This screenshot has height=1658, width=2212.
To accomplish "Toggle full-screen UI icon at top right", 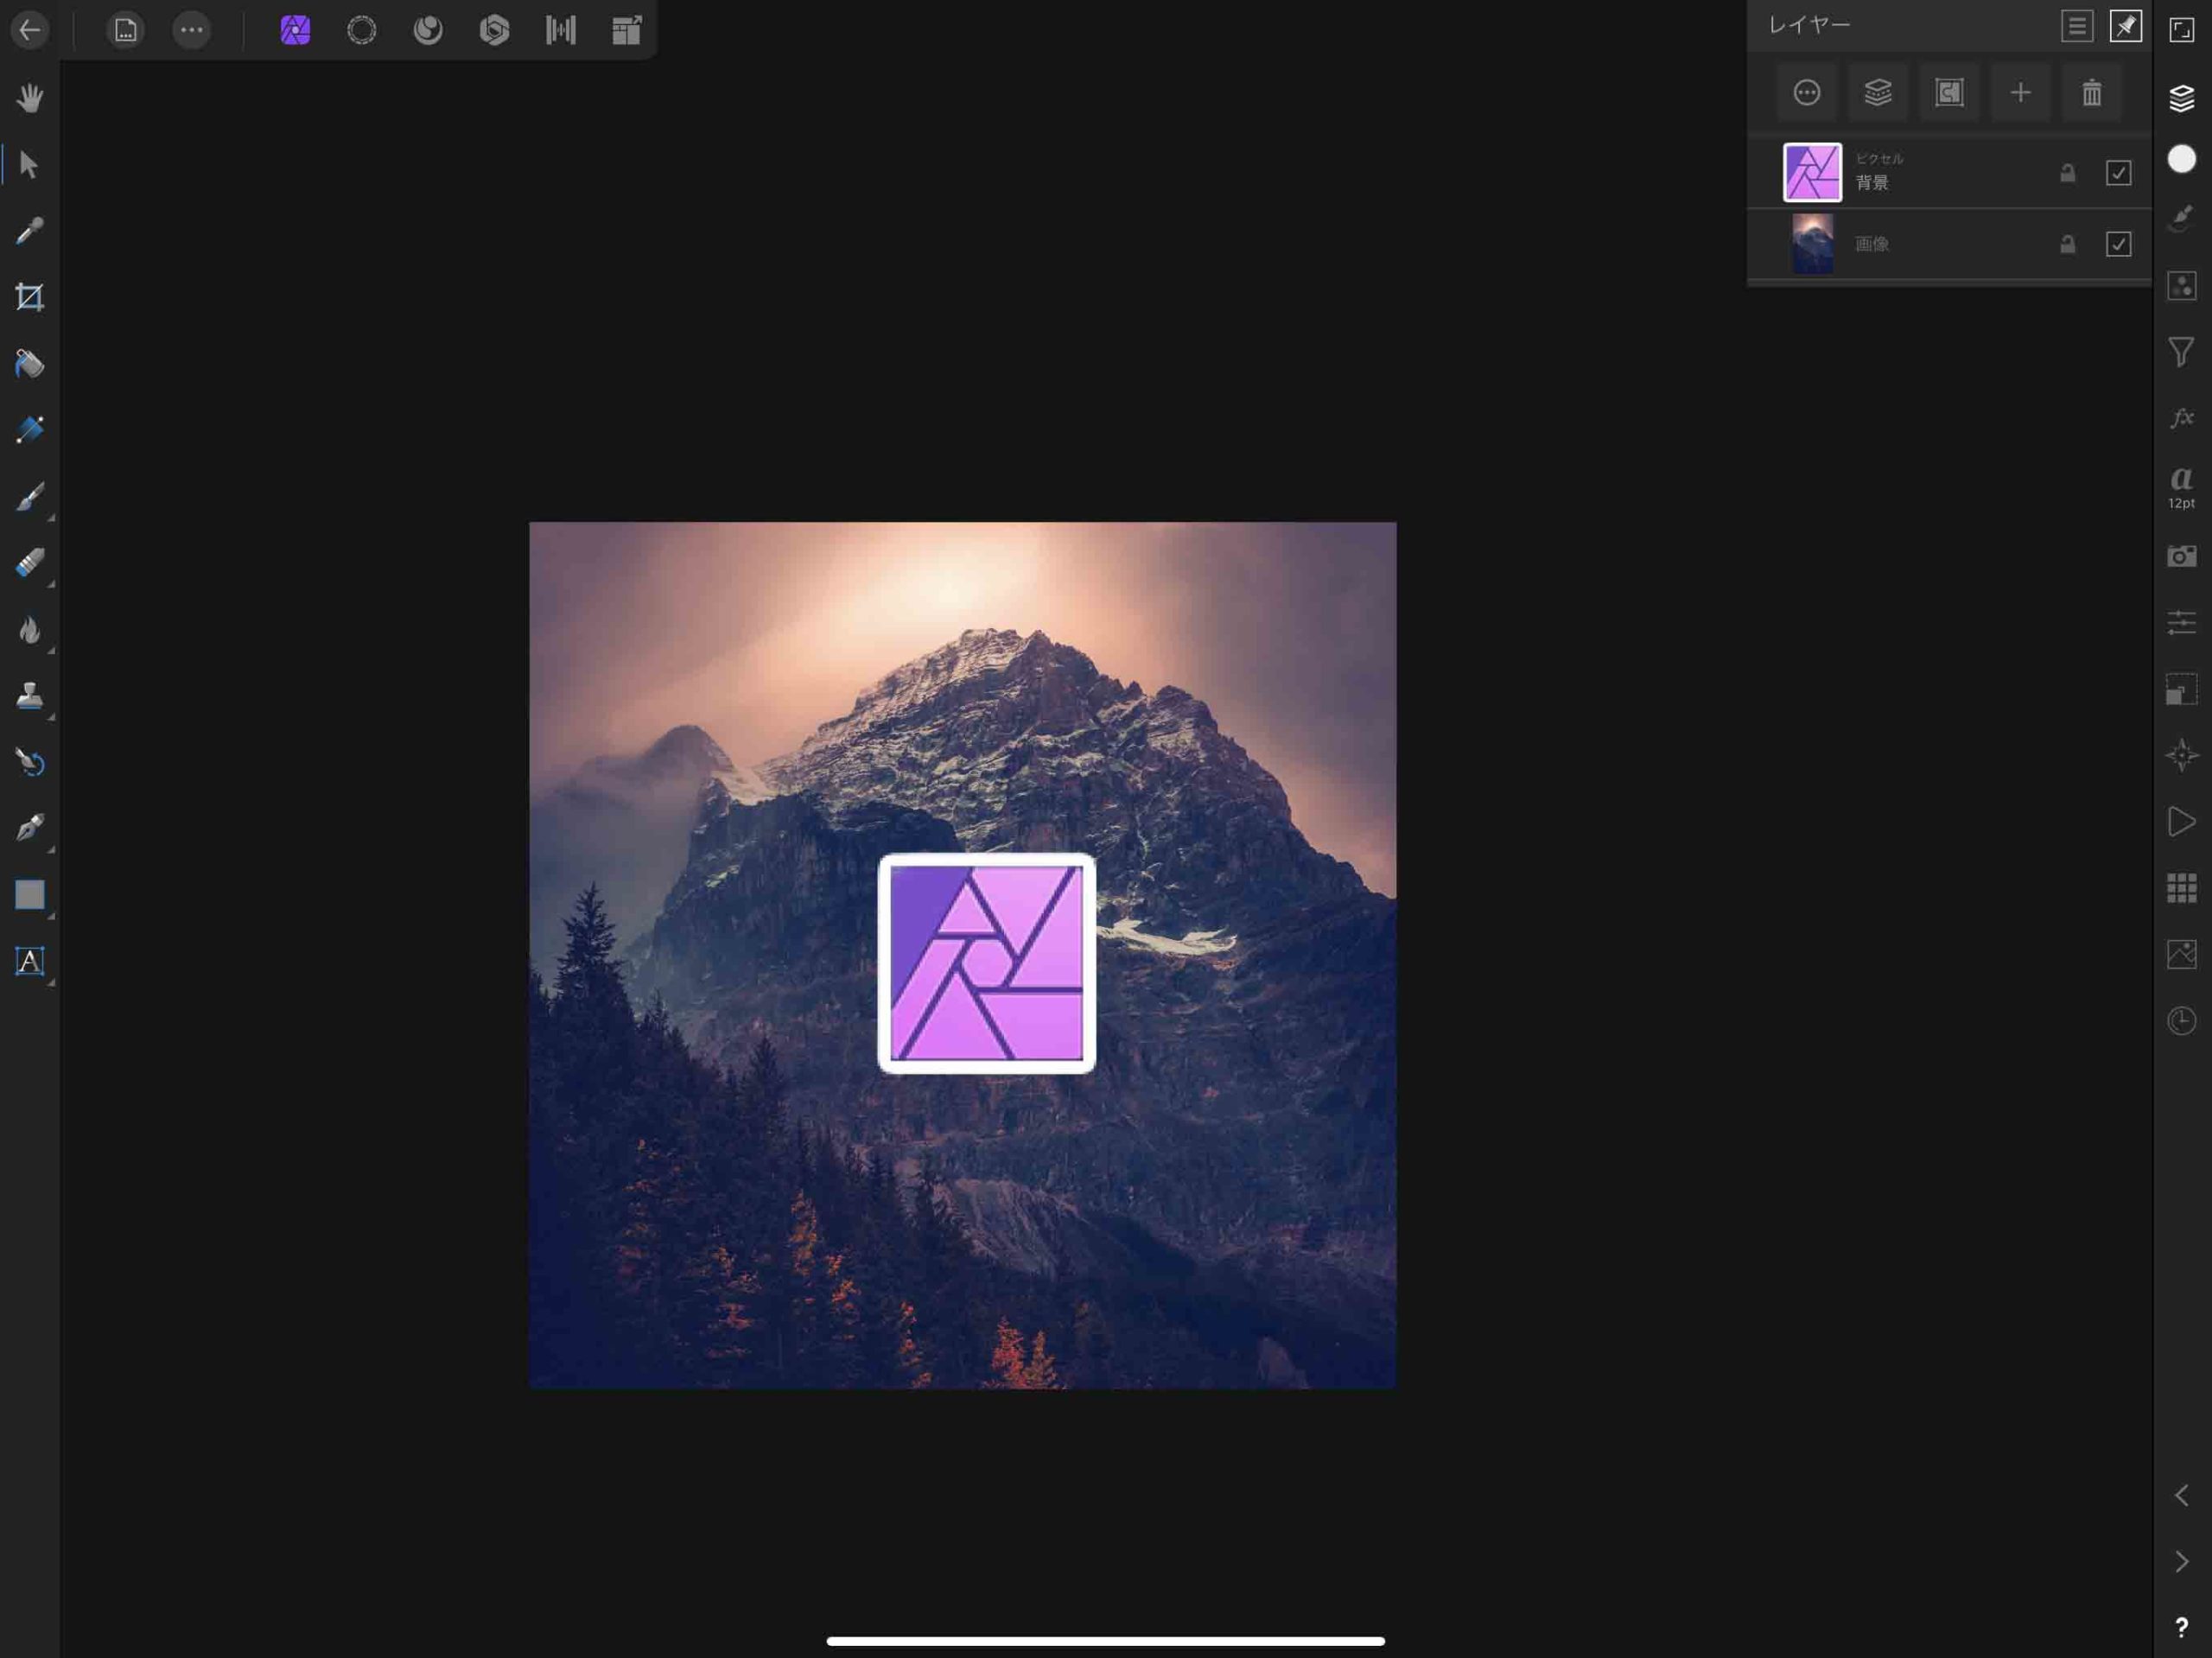I will [x=2181, y=30].
